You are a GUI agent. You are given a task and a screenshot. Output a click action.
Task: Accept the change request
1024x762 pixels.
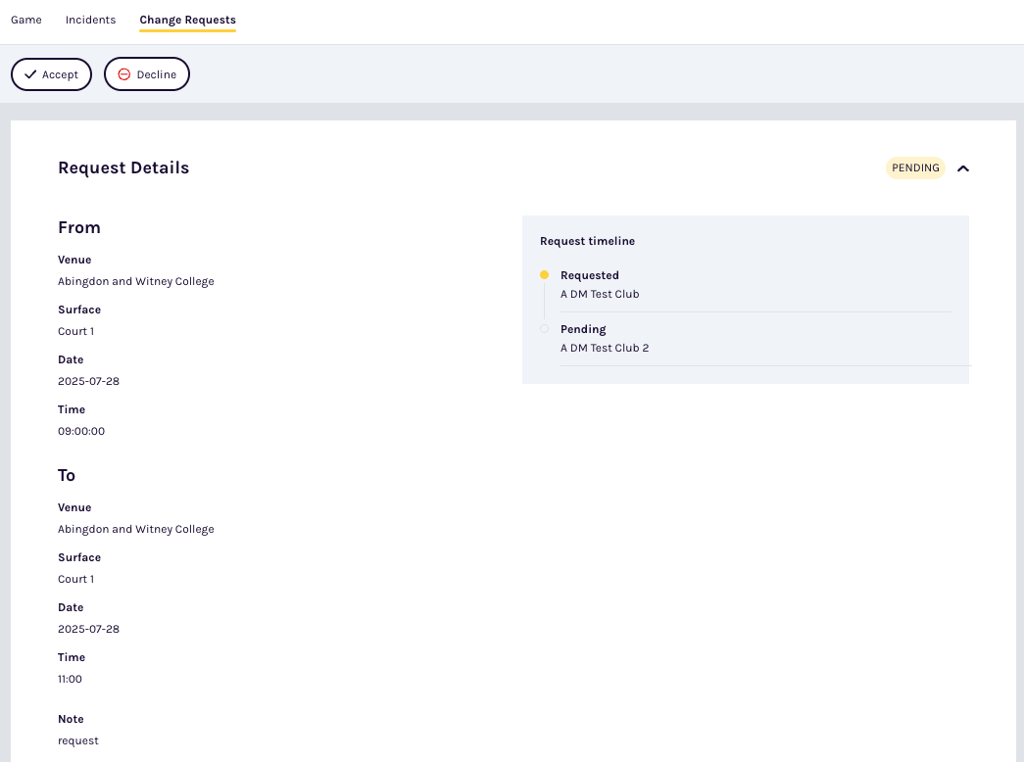pyautogui.click(x=51, y=75)
